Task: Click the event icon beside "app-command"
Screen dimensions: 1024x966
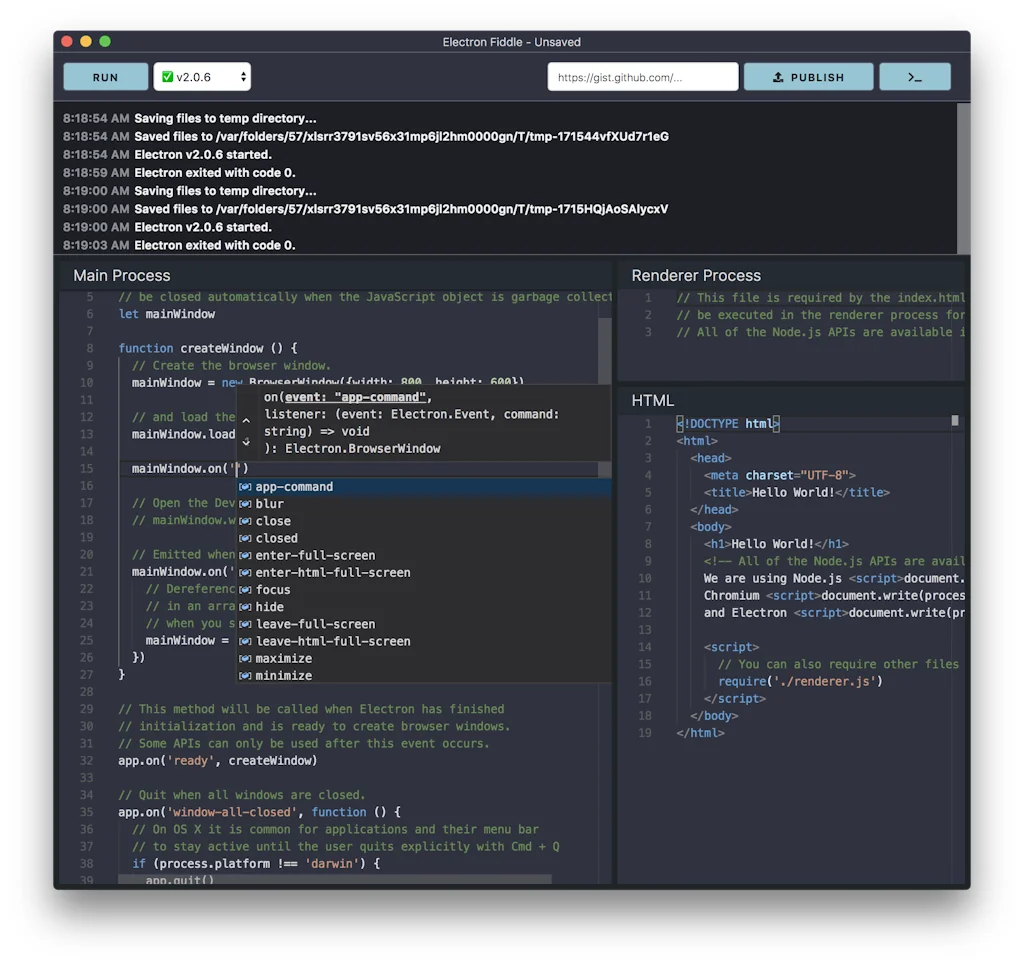Action: 245,486
